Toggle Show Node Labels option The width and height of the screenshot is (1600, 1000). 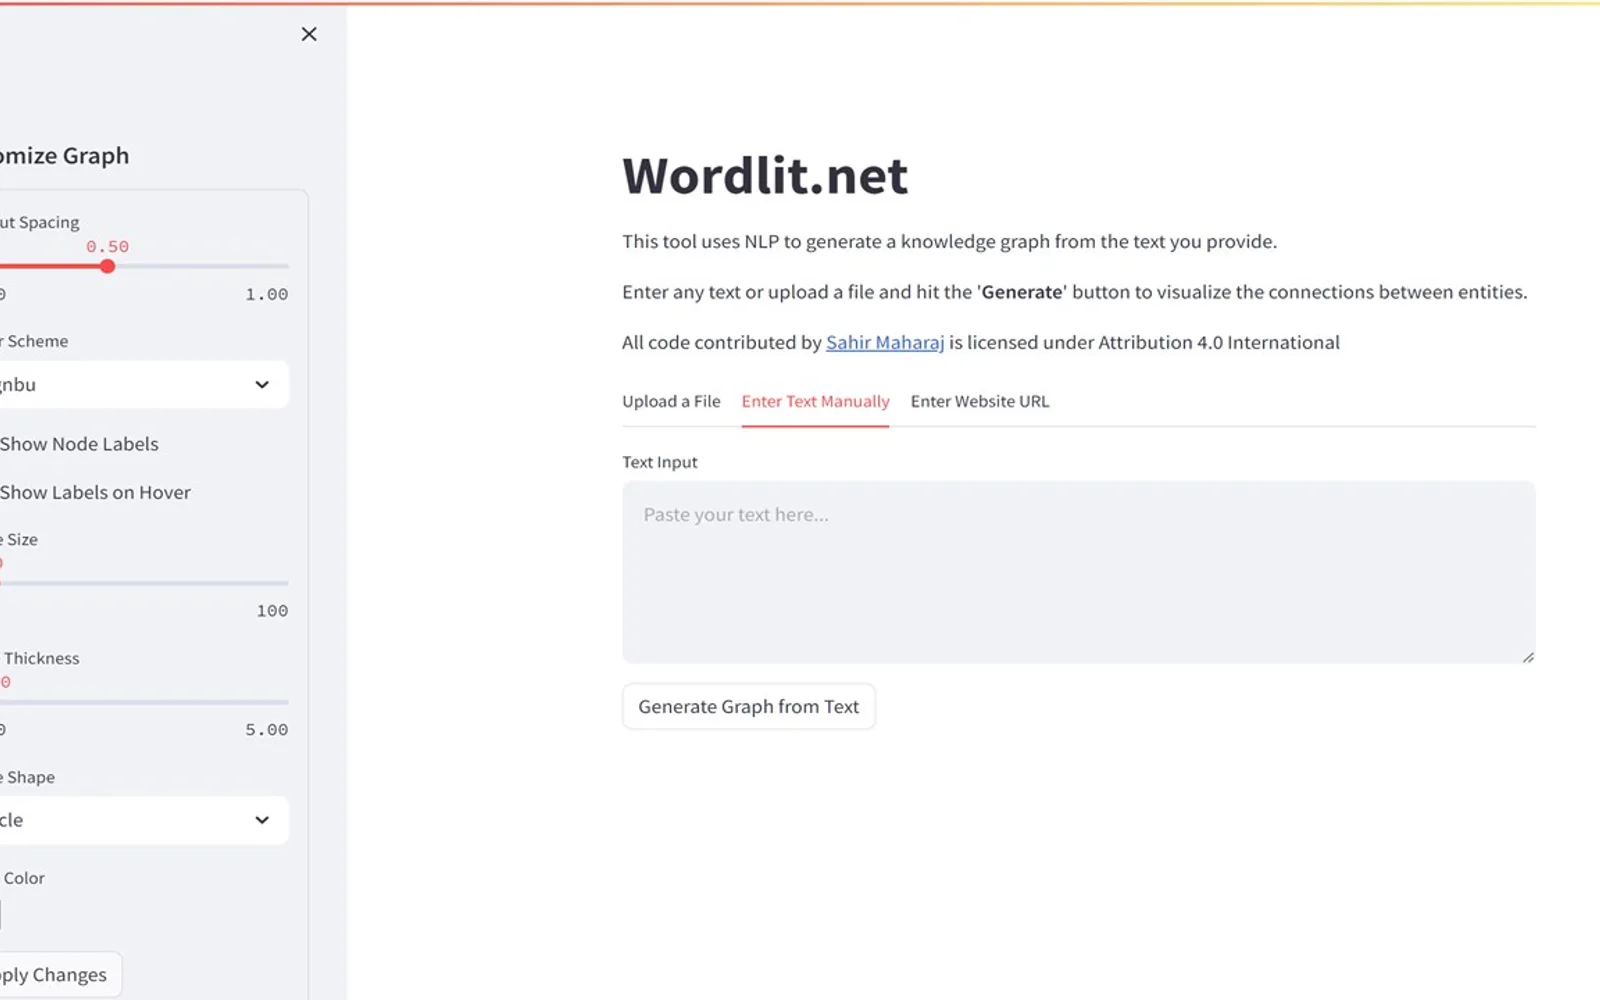click(79, 444)
